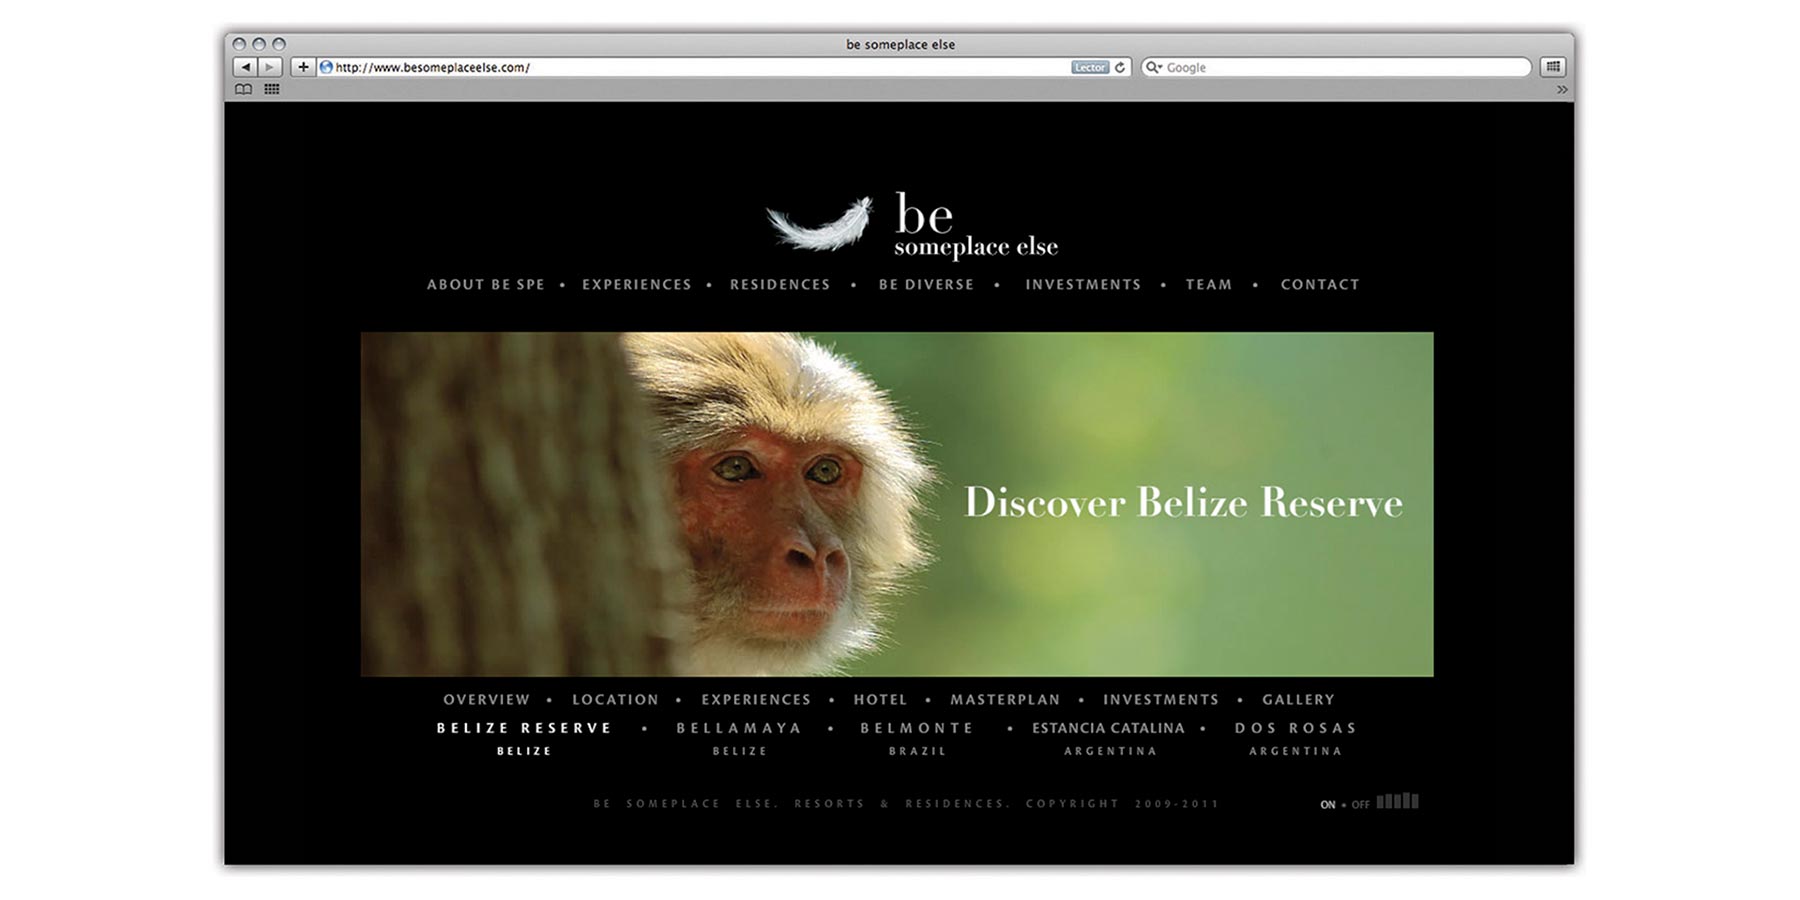Go to the CONTACT page
The width and height of the screenshot is (1800, 900).
1320,285
